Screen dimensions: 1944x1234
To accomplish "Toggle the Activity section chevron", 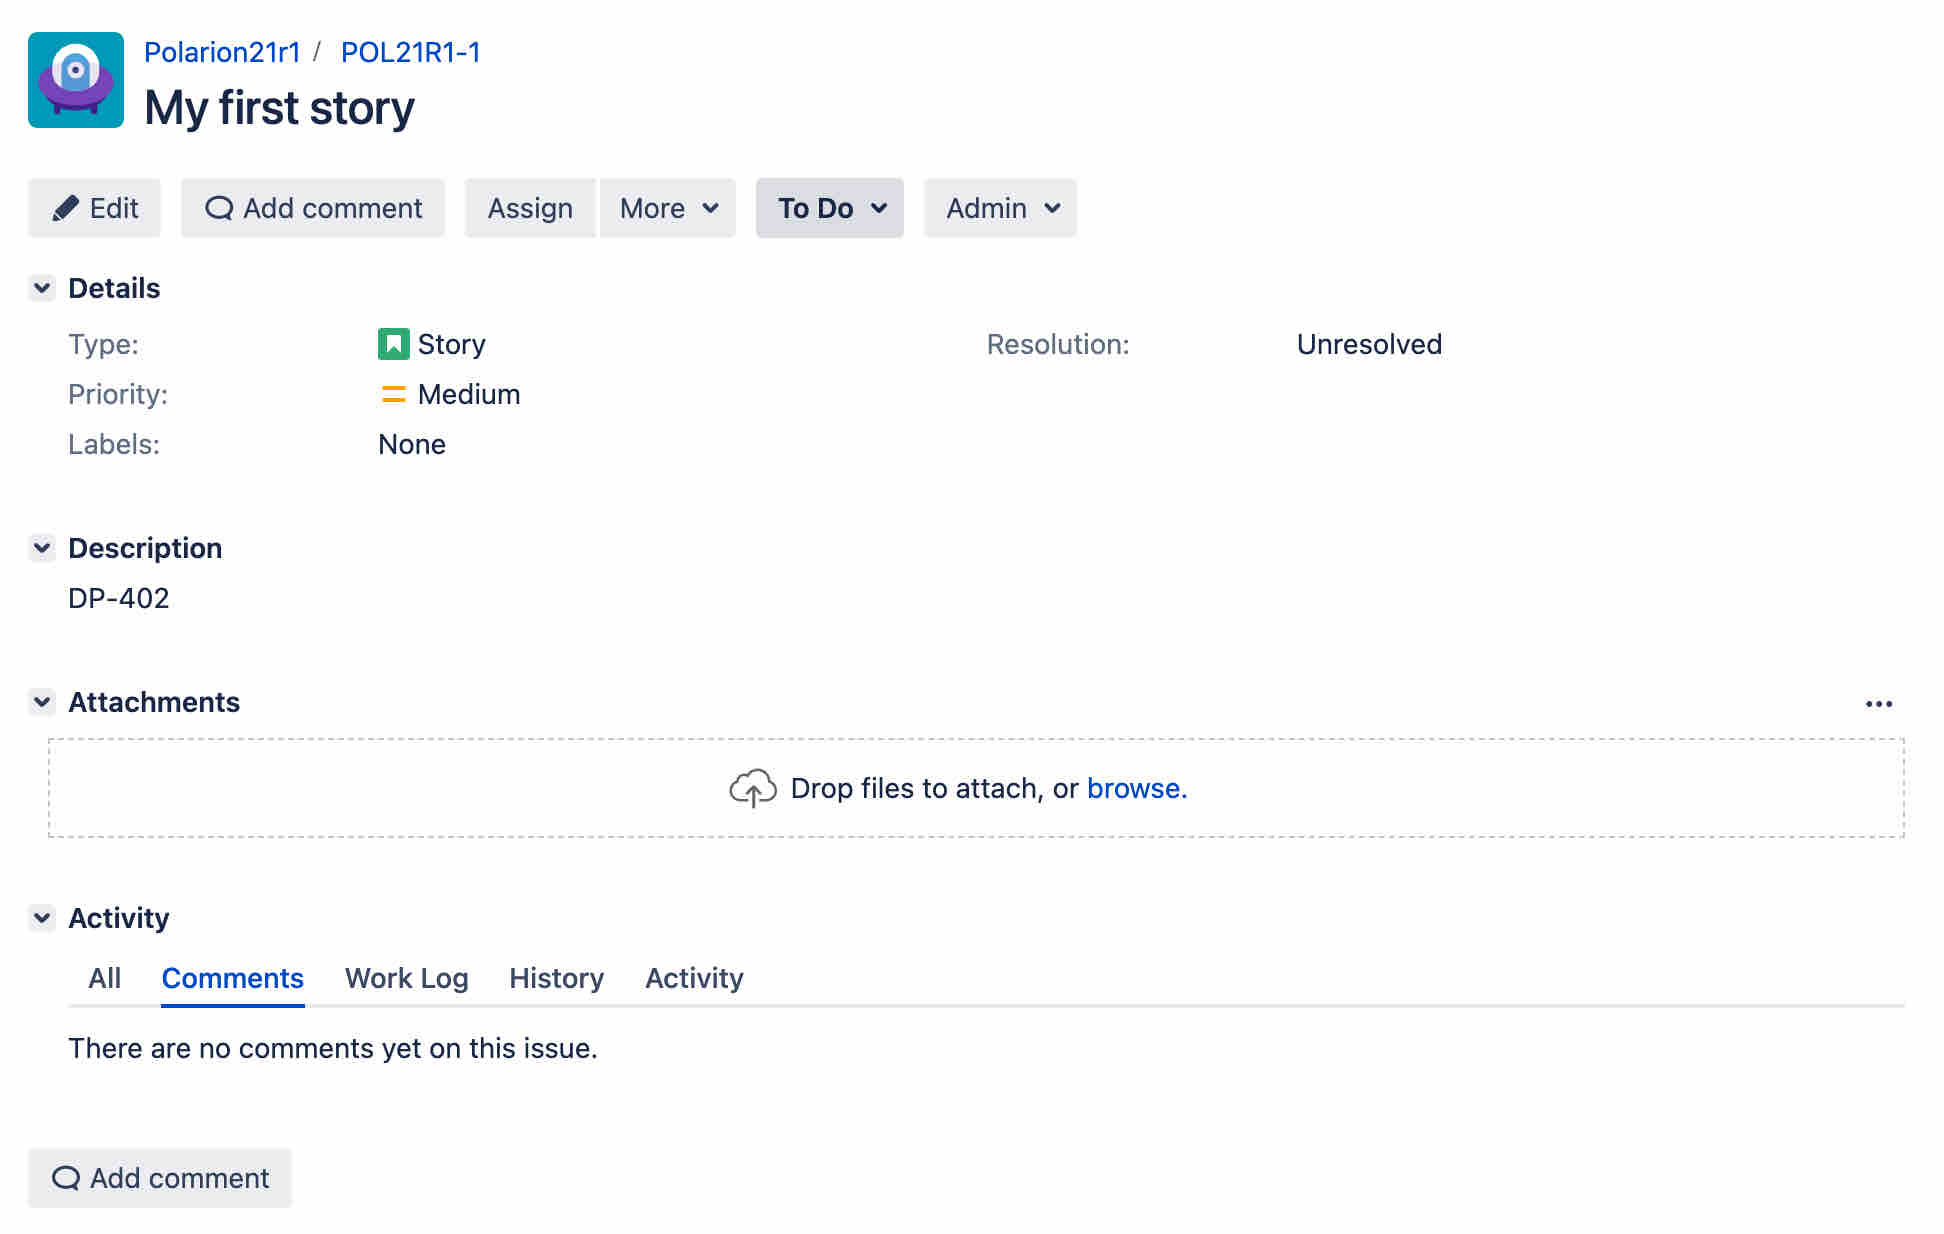I will pyautogui.click(x=42, y=918).
